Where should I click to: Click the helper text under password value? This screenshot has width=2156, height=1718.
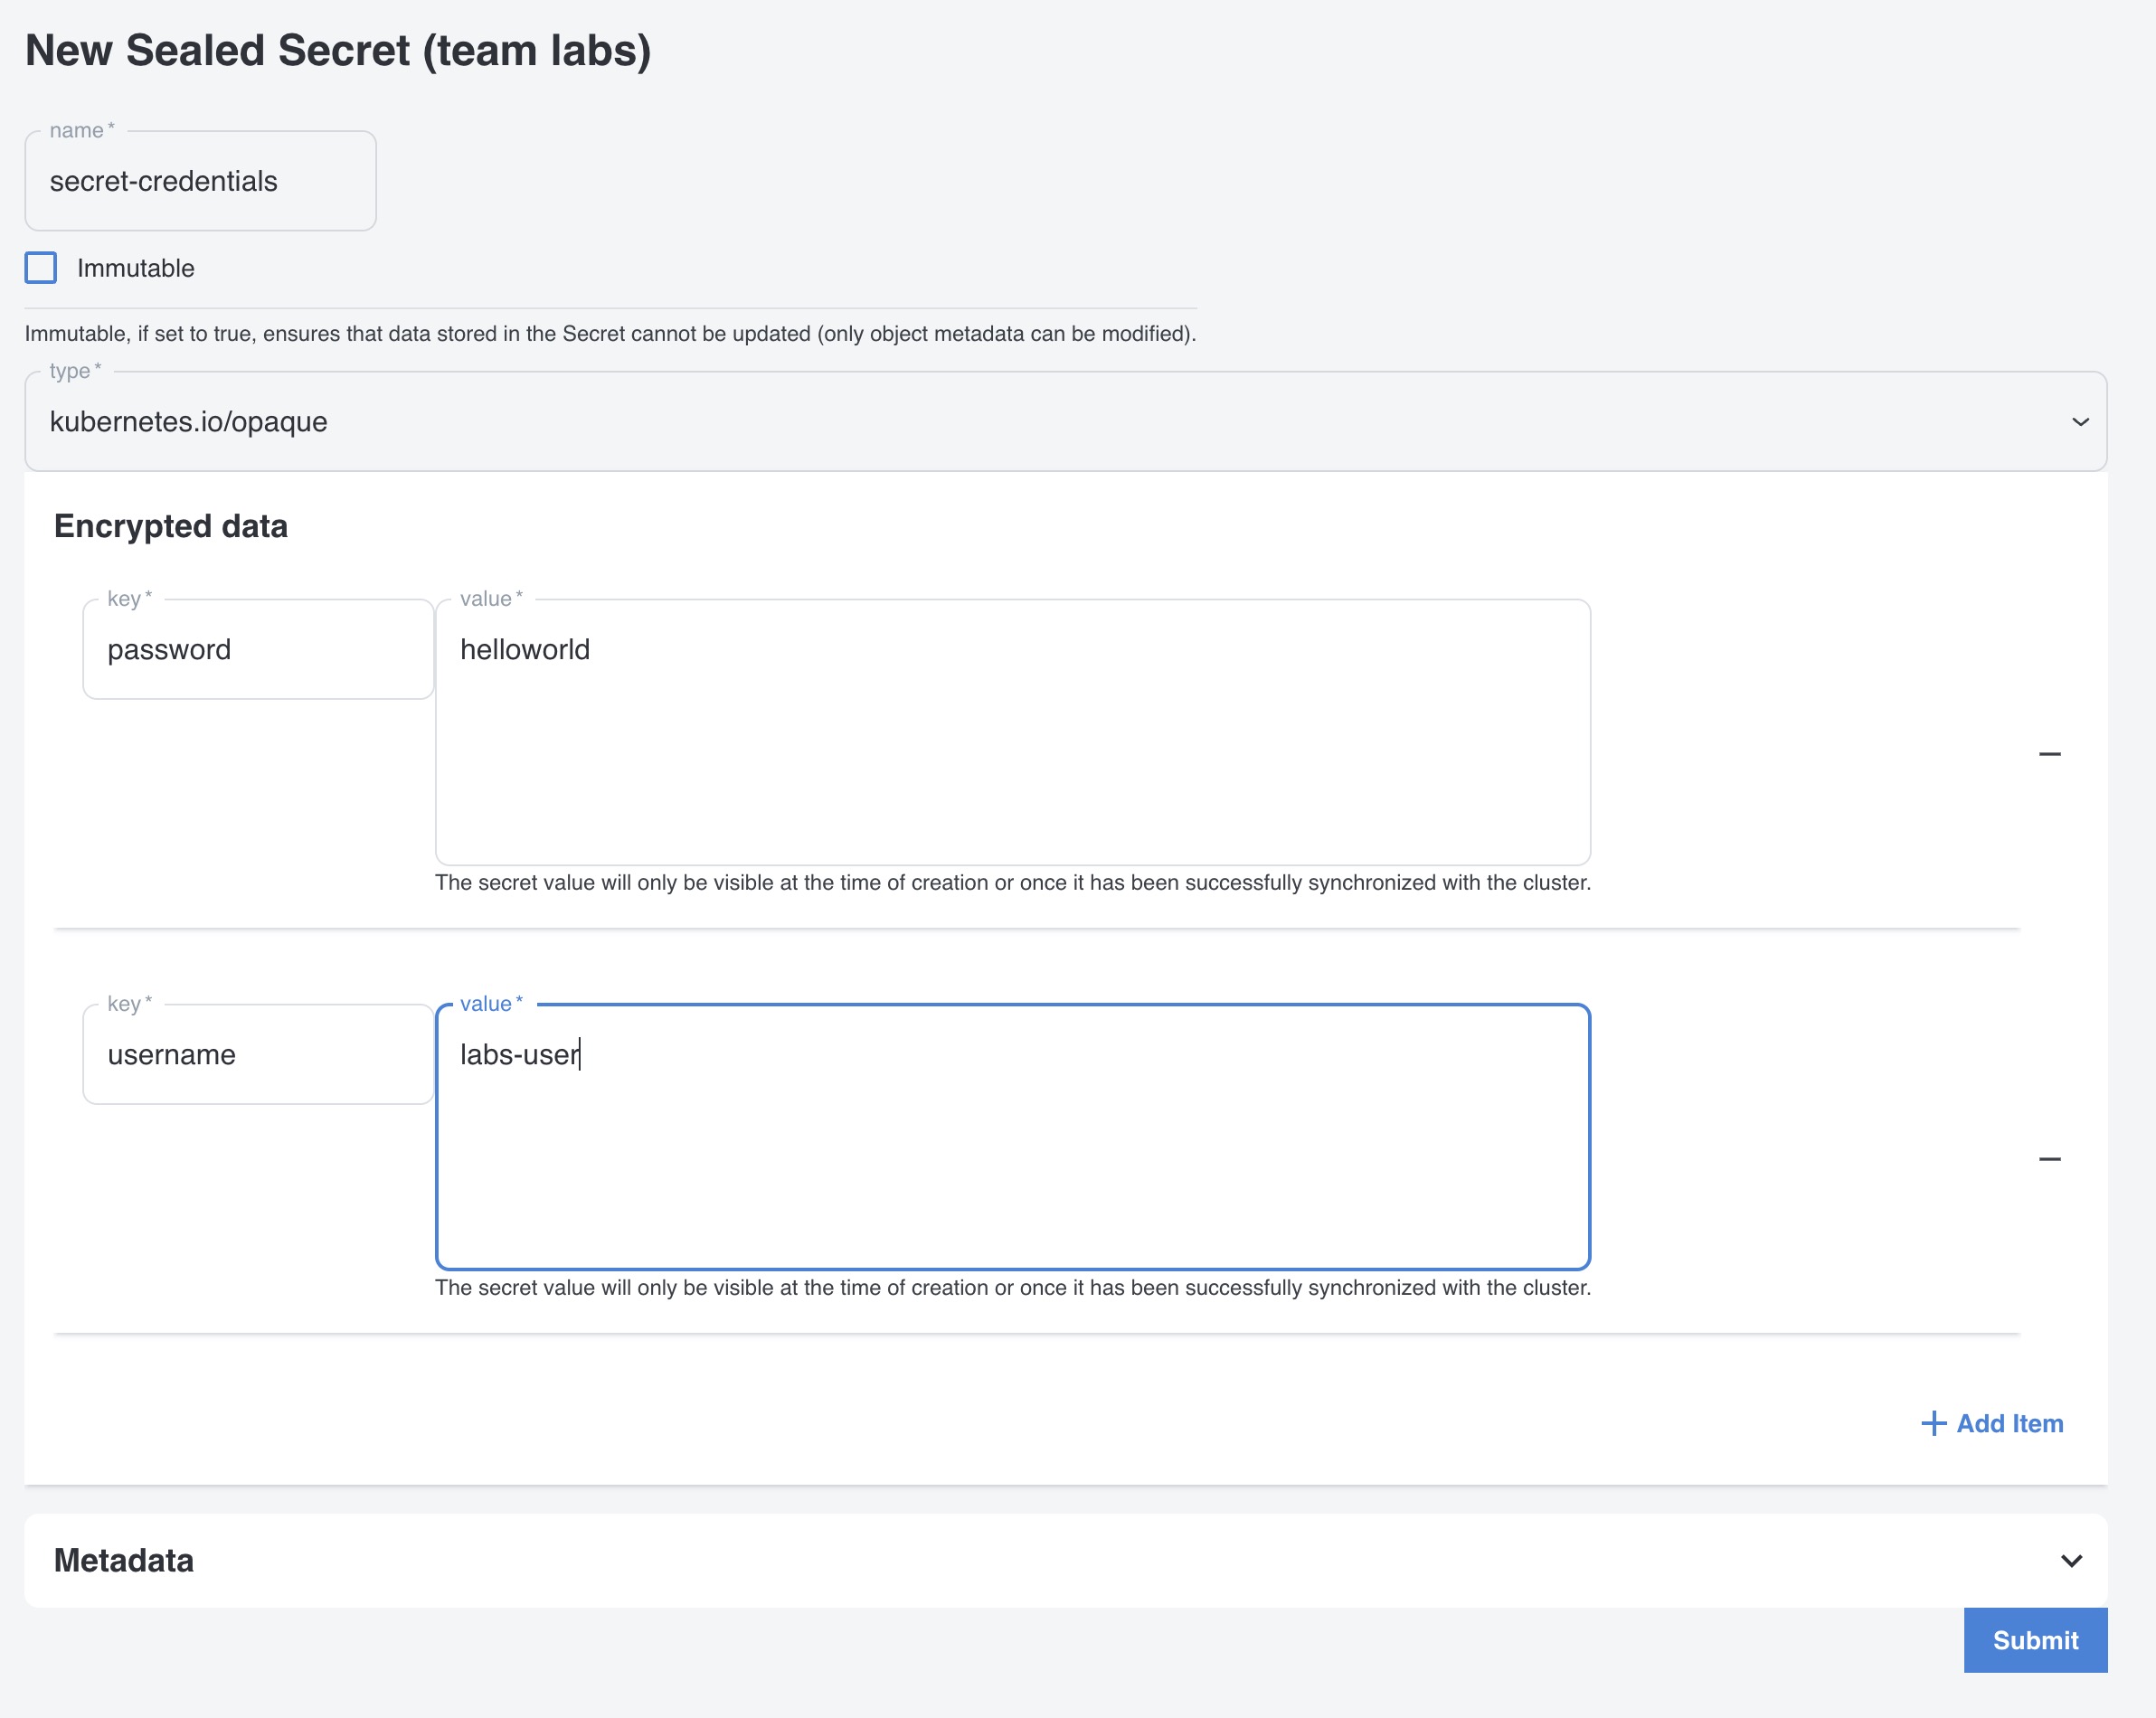click(1012, 883)
